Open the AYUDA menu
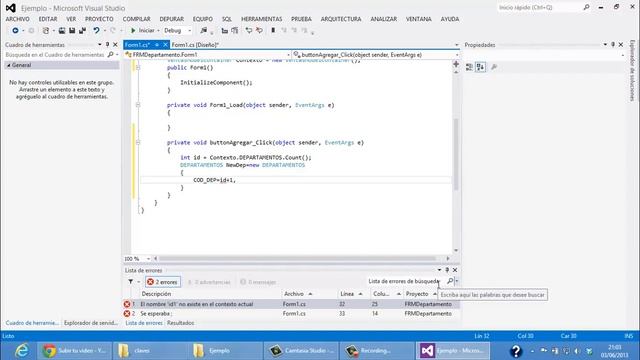 [x=450, y=19]
